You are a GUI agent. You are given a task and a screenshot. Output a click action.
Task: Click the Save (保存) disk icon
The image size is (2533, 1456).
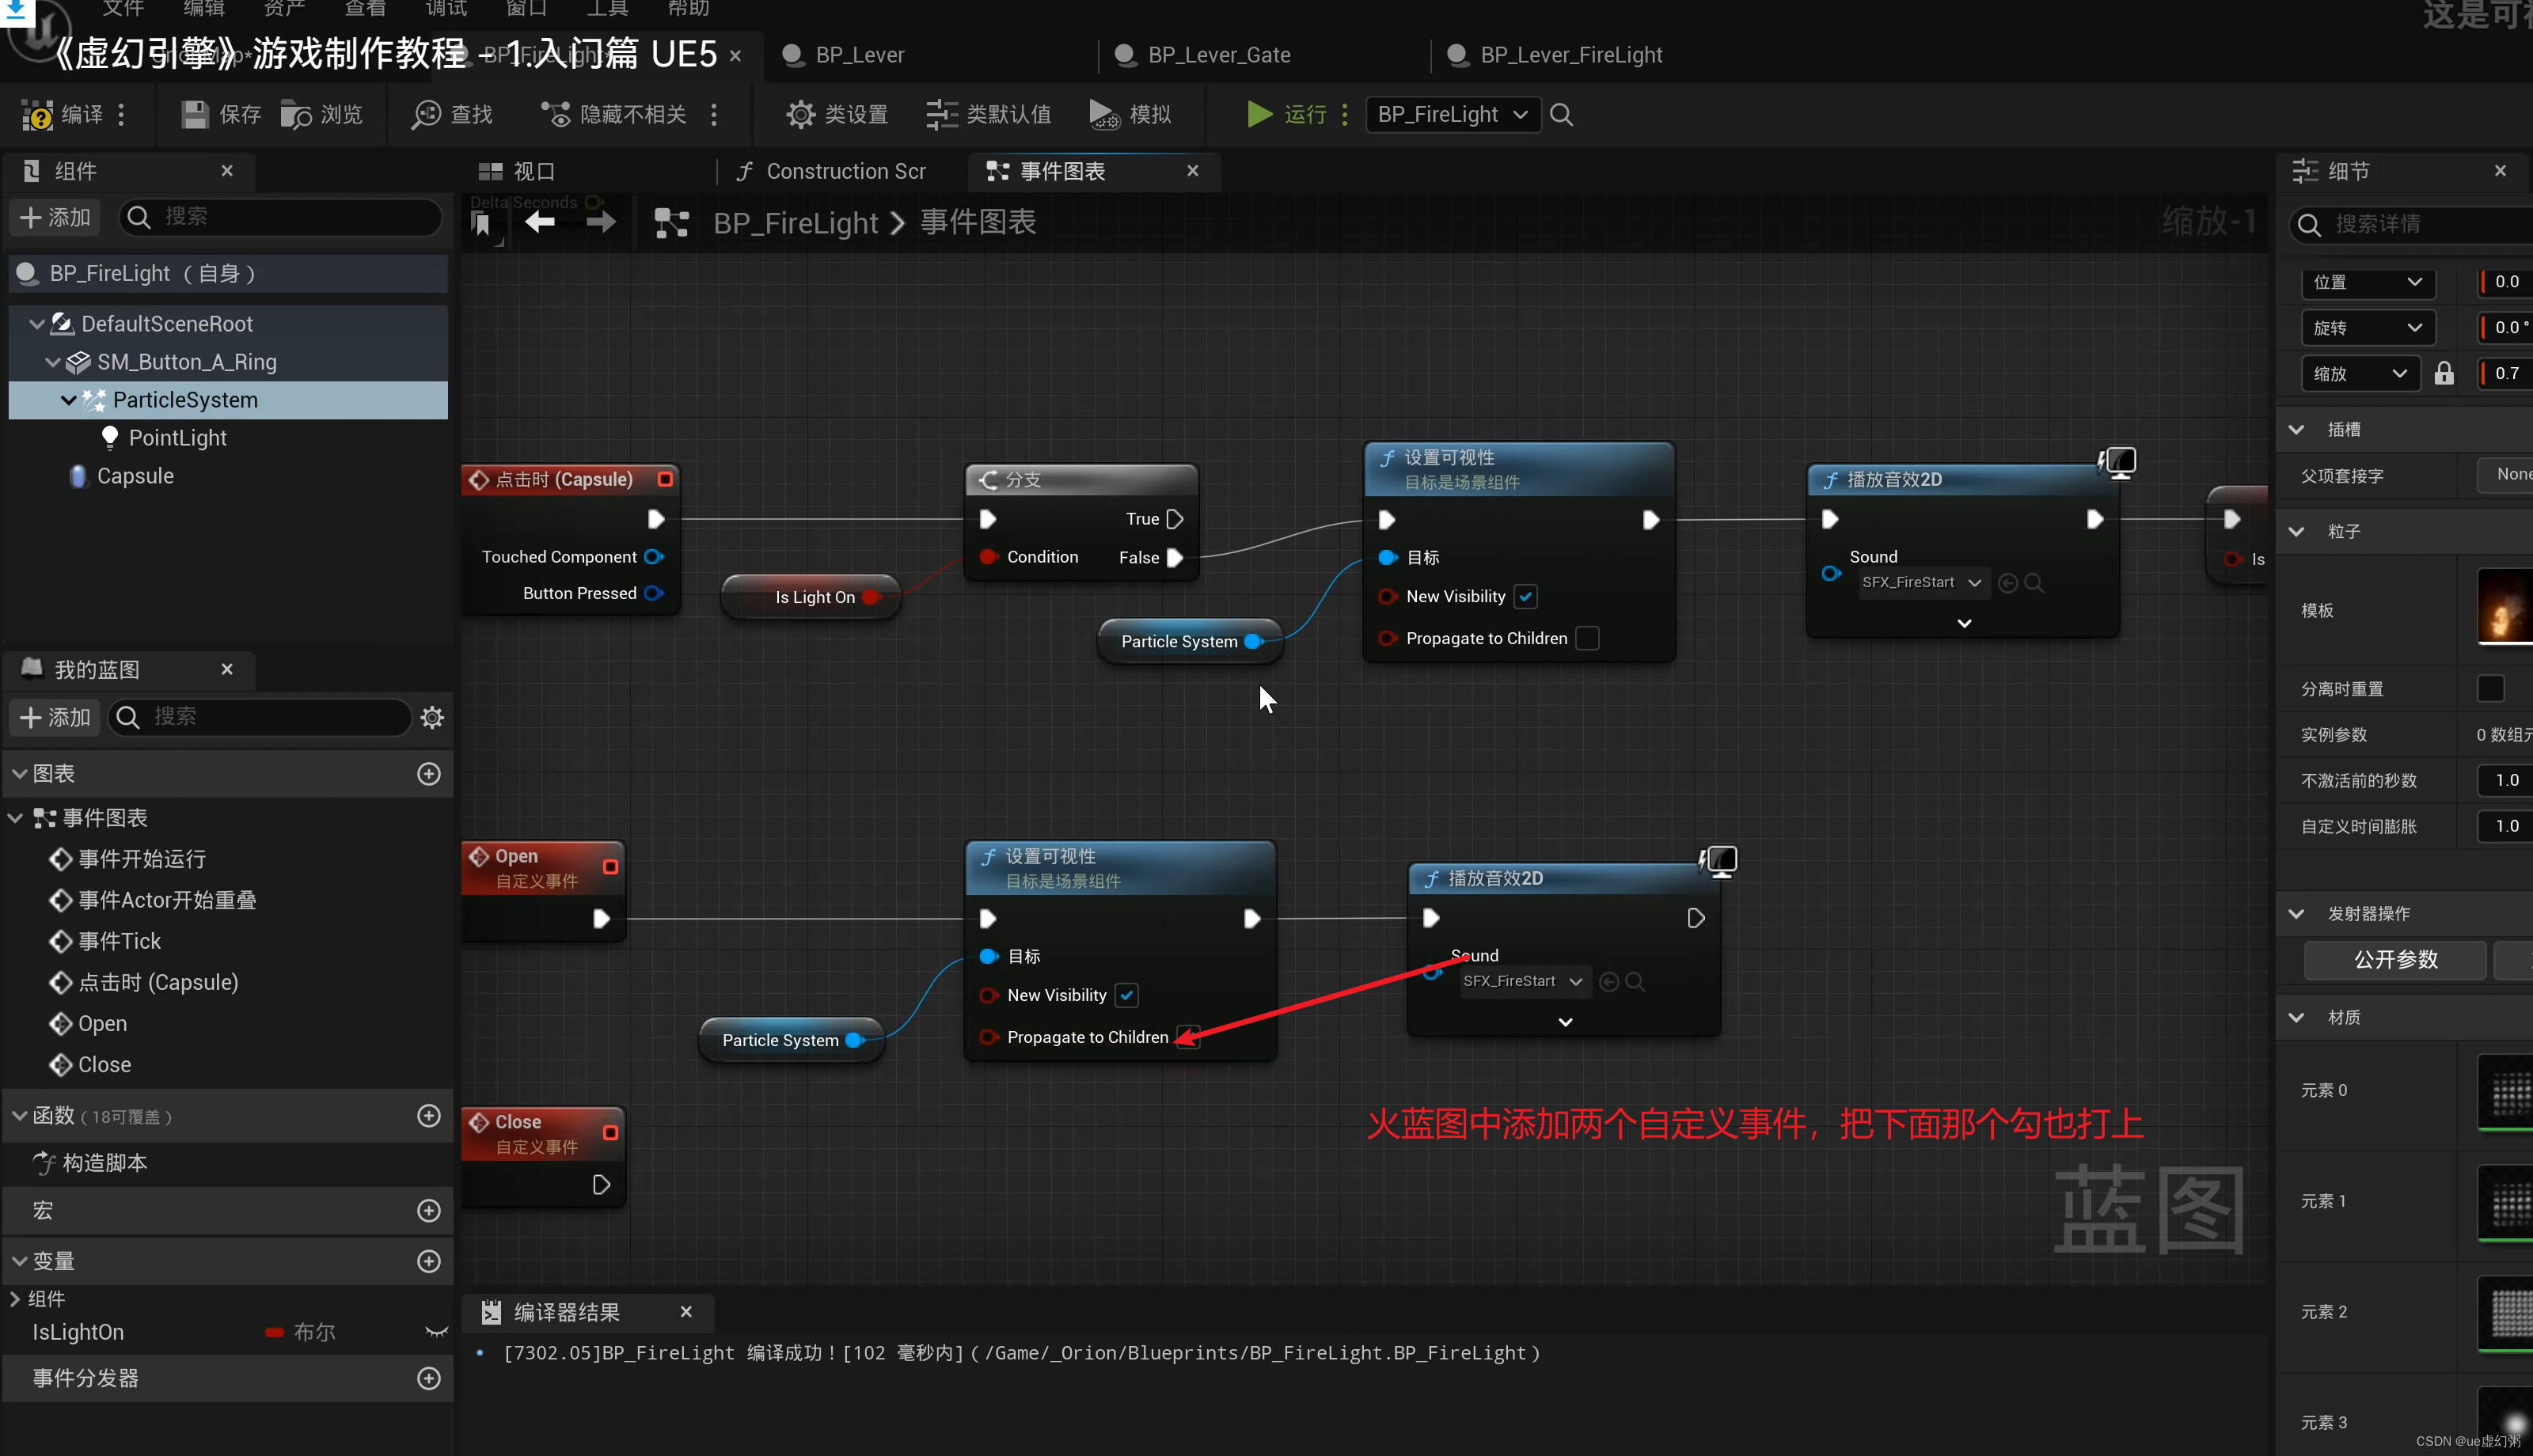(x=194, y=115)
